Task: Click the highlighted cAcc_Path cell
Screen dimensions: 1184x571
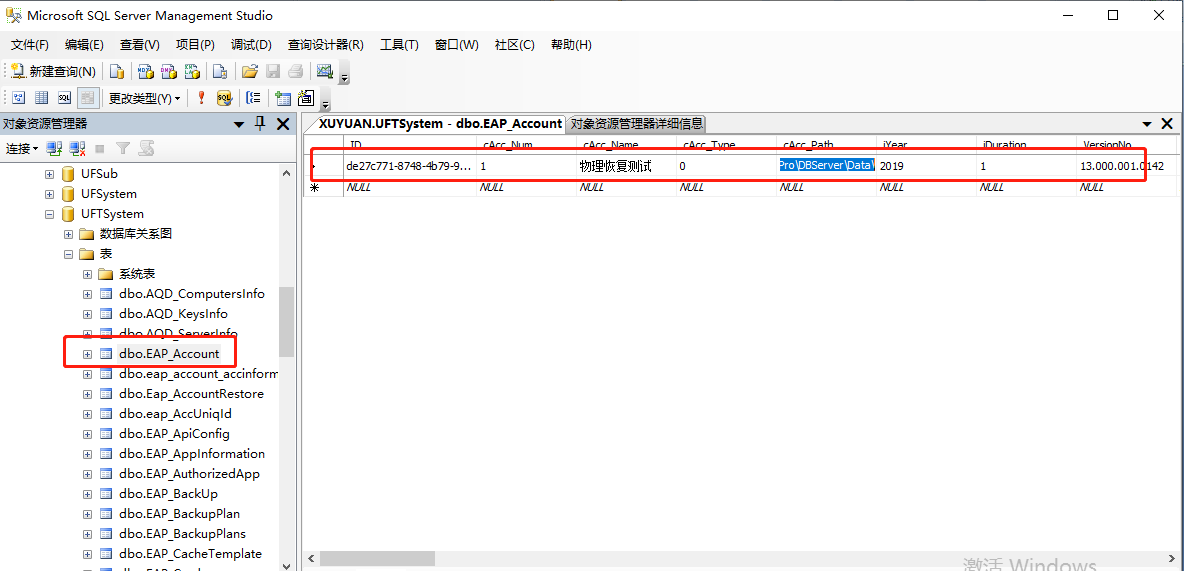Action: pyautogui.click(x=826, y=166)
